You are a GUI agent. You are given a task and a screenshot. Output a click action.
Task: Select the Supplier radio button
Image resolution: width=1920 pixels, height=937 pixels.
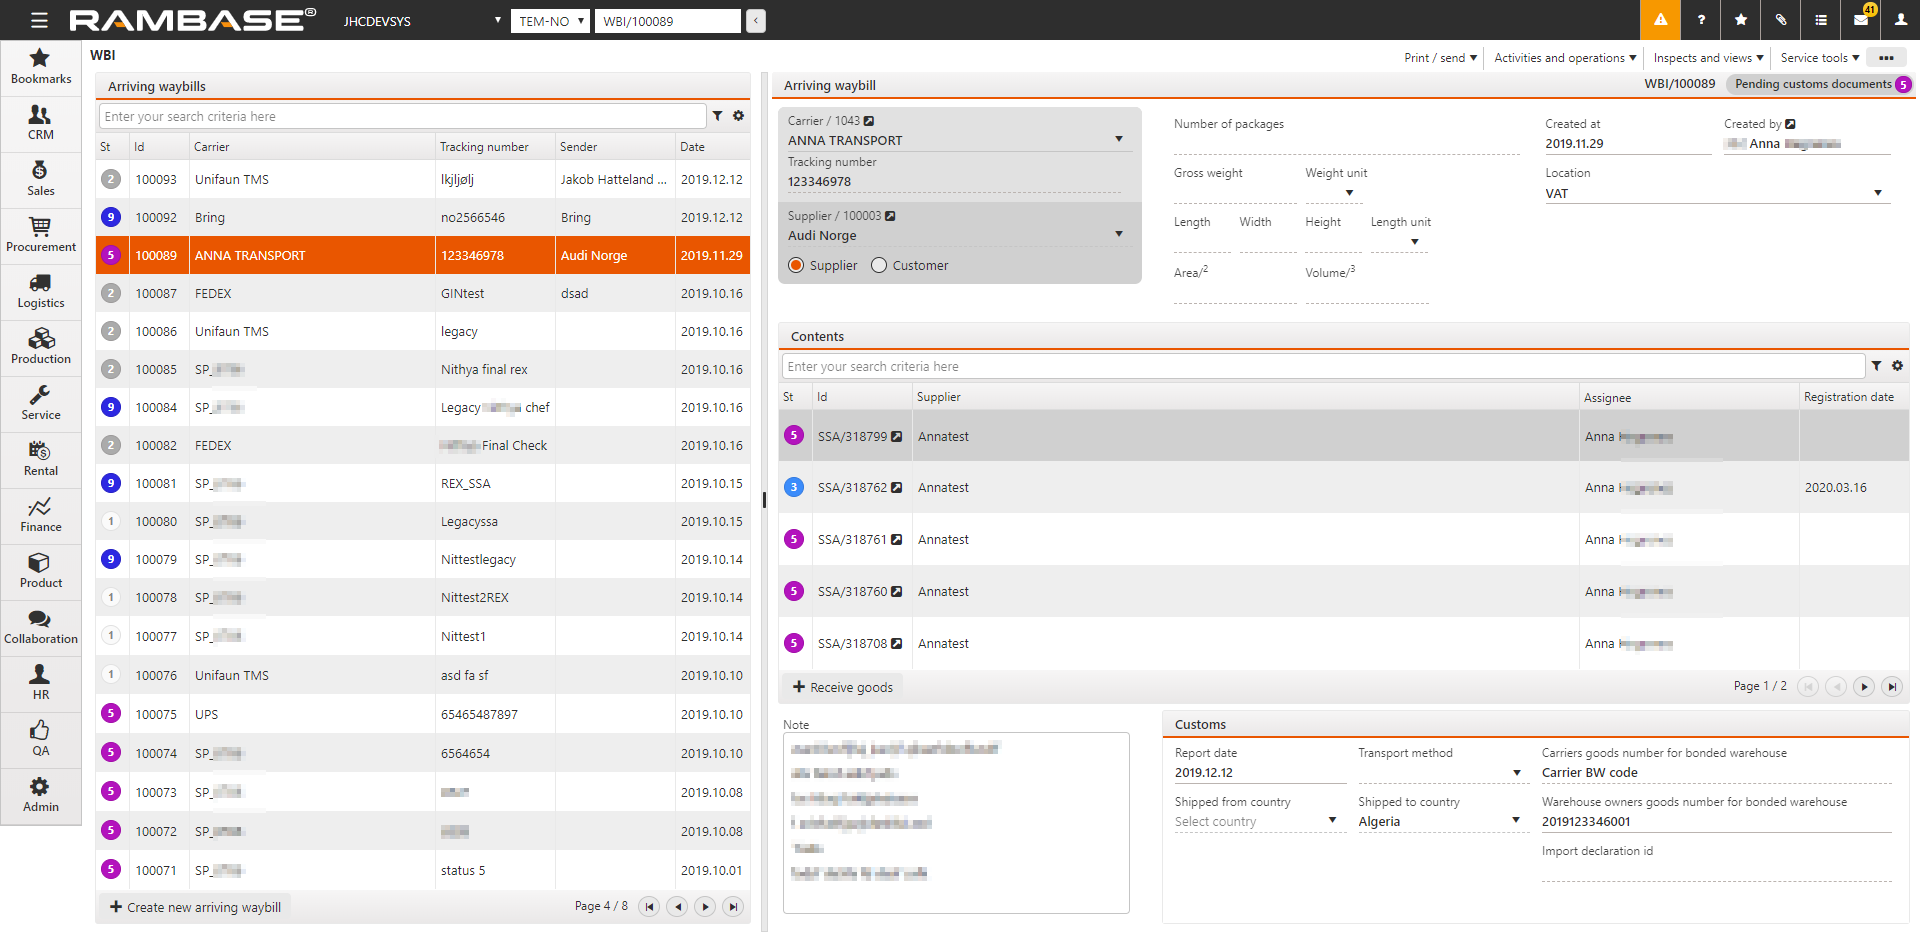point(796,265)
